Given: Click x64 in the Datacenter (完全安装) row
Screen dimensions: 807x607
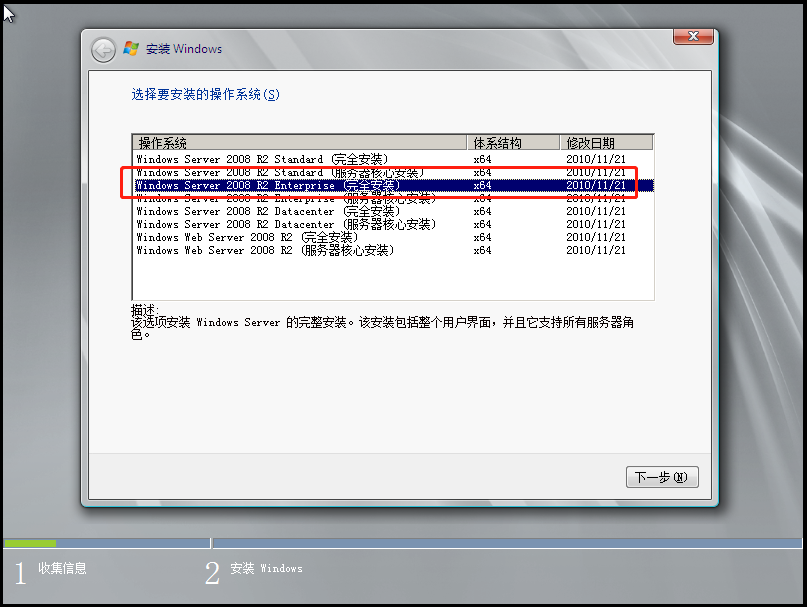Looking at the screenshot, I should click(482, 212).
